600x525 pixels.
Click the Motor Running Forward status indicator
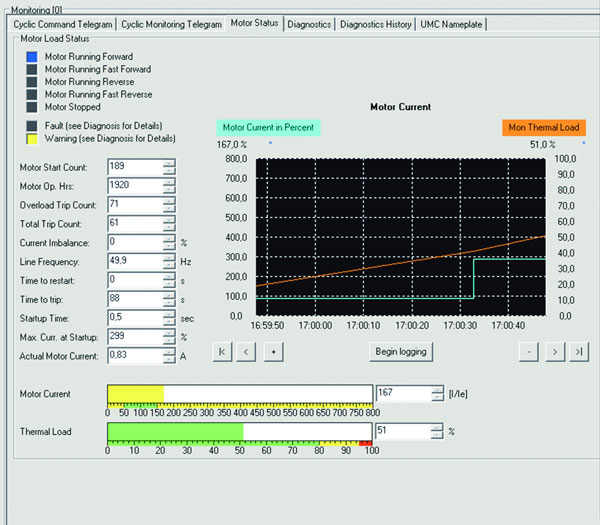pyautogui.click(x=33, y=57)
